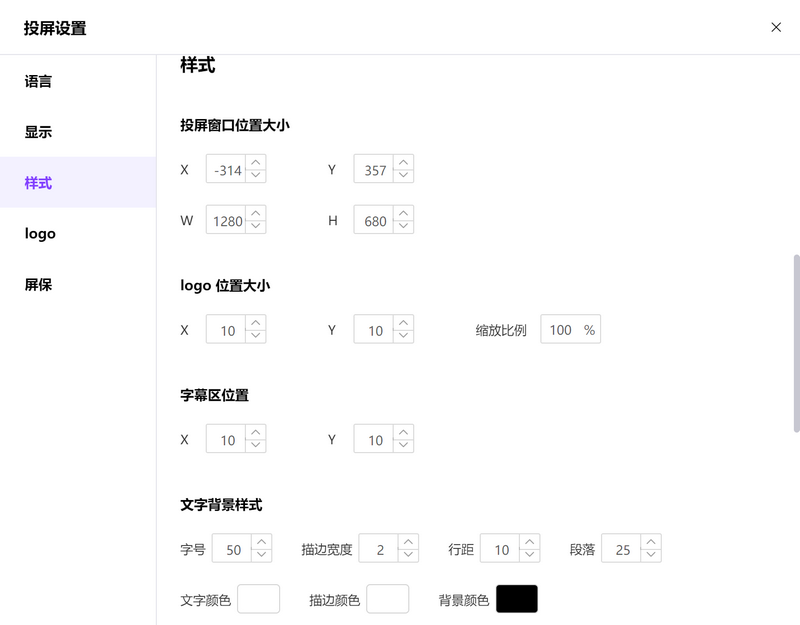
Task: Edit the 段落 field showing 25
Action: [x=621, y=548]
